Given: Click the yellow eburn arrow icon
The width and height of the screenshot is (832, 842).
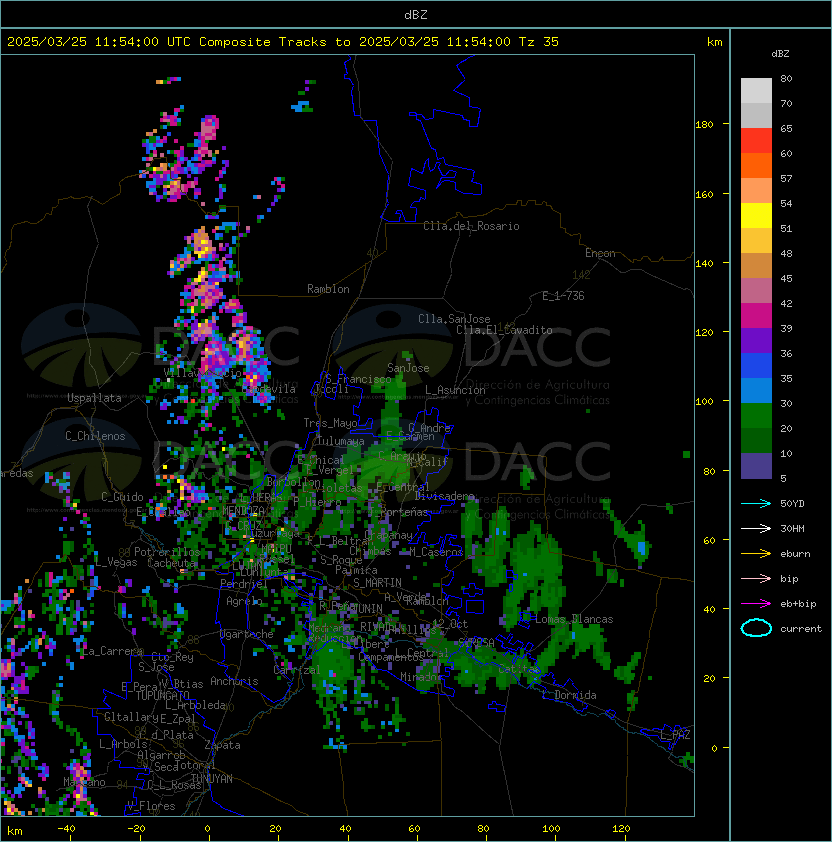Looking at the screenshot, I should click(x=756, y=554).
